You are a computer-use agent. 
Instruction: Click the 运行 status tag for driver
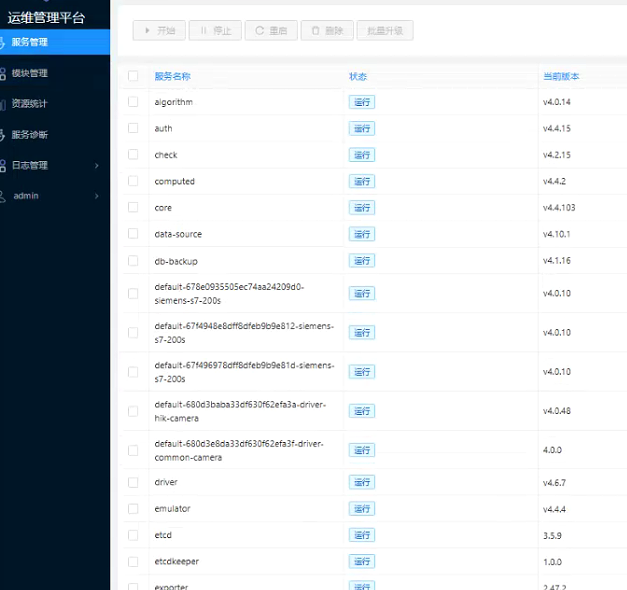pyautogui.click(x=362, y=482)
